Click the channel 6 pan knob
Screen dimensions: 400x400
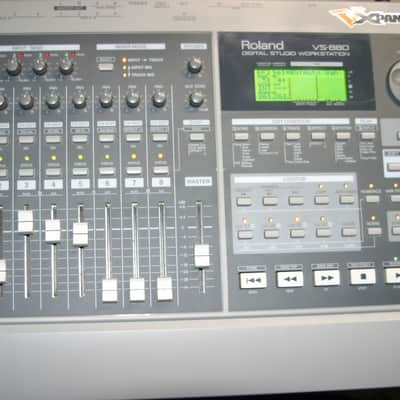point(106,100)
